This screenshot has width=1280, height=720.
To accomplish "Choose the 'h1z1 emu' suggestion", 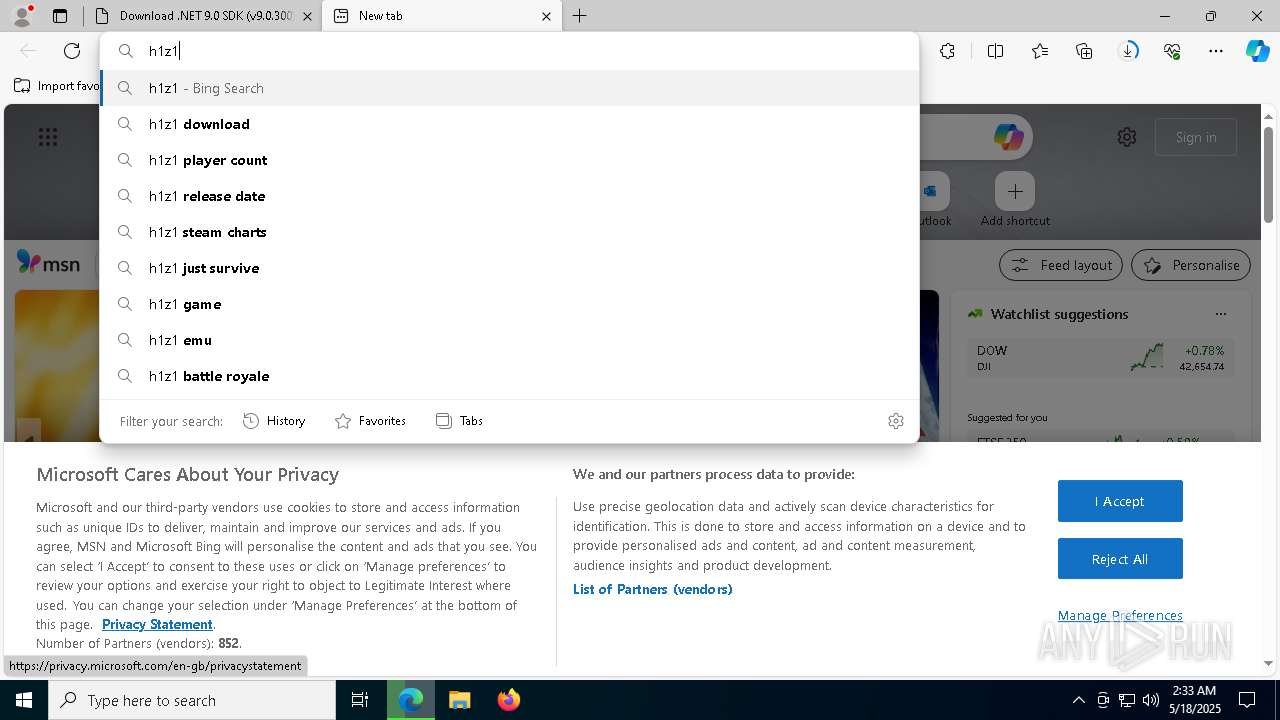I will [x=509, y=340].
